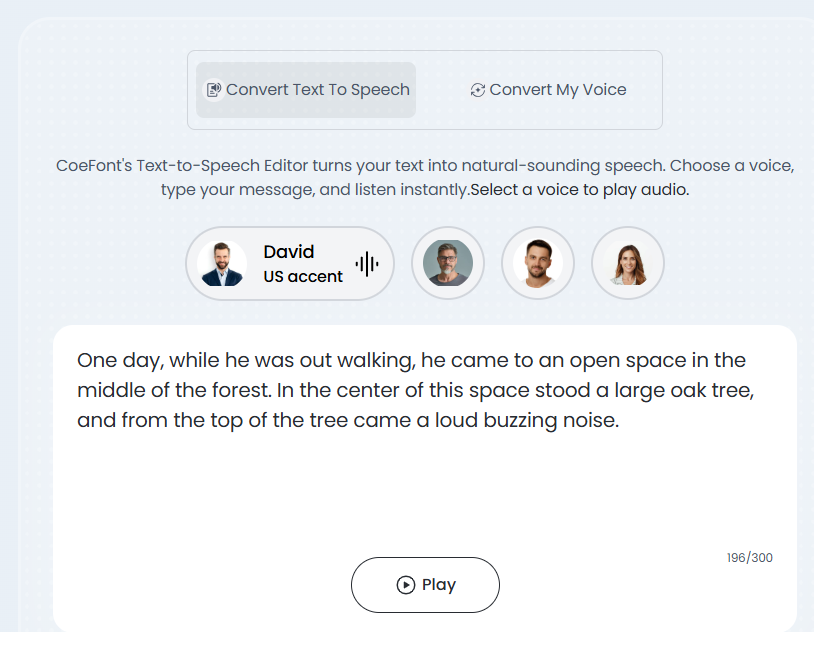Select the woman's voice avatar

point(628,264)
